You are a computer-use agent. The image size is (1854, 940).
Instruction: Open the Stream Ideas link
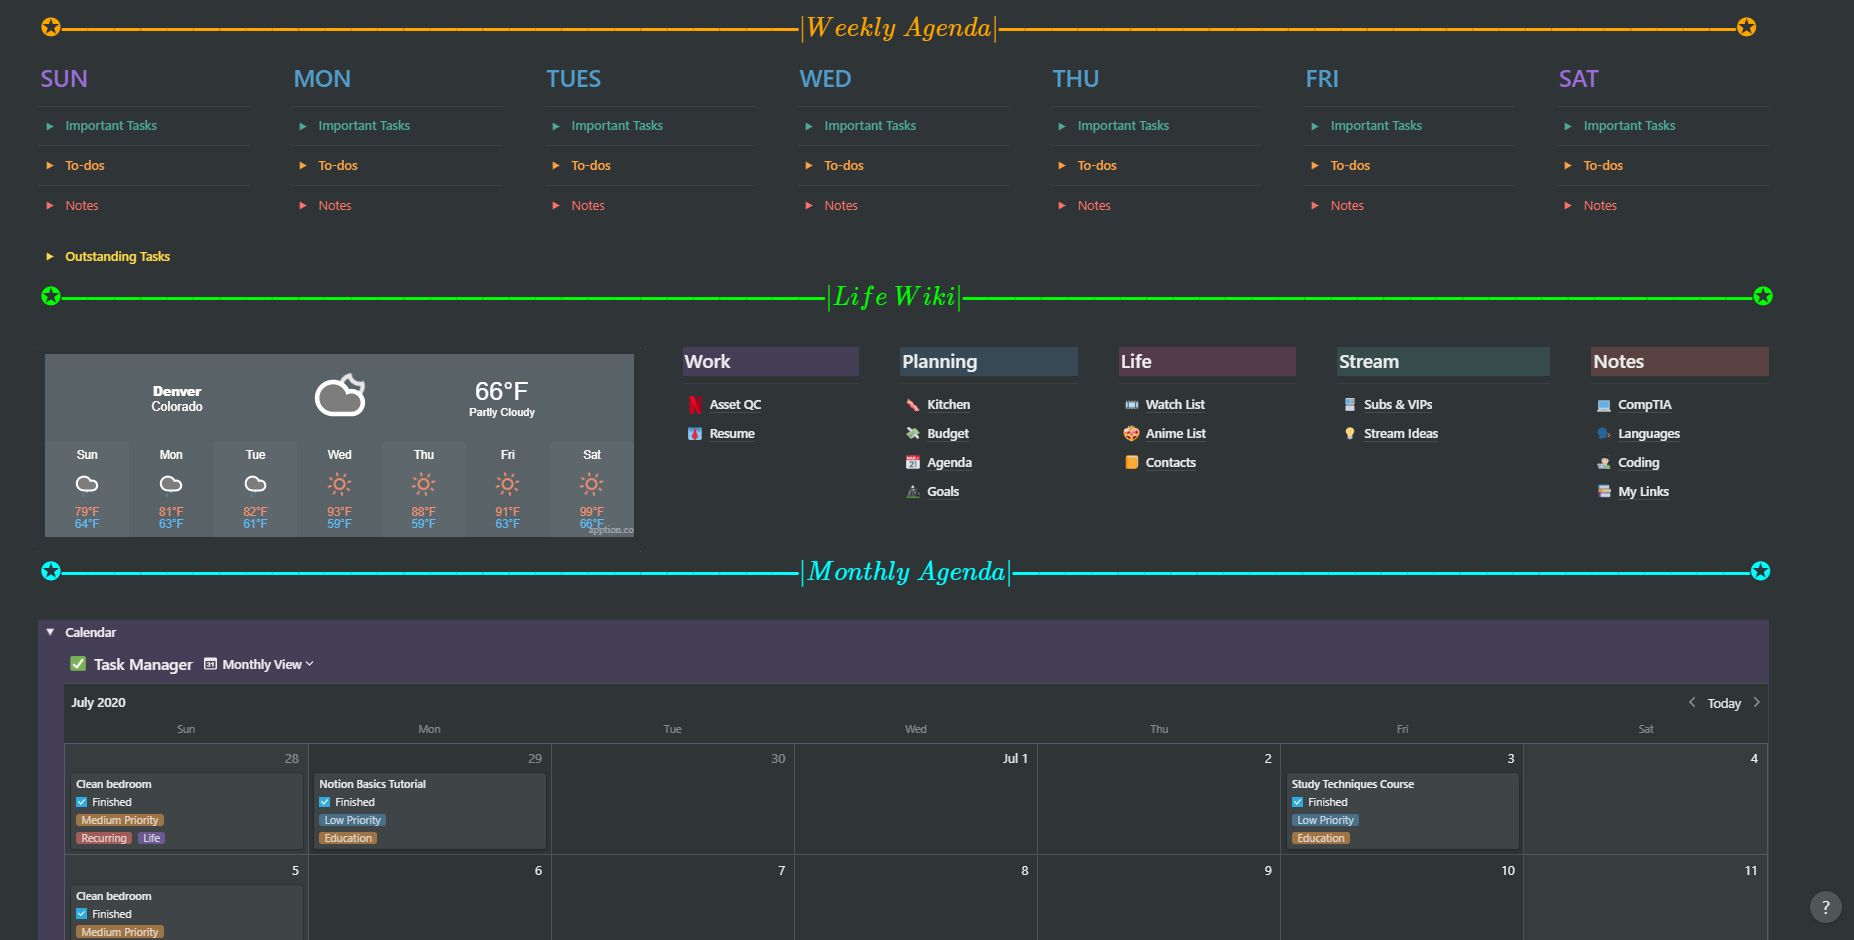click(x=1400, y=433)
